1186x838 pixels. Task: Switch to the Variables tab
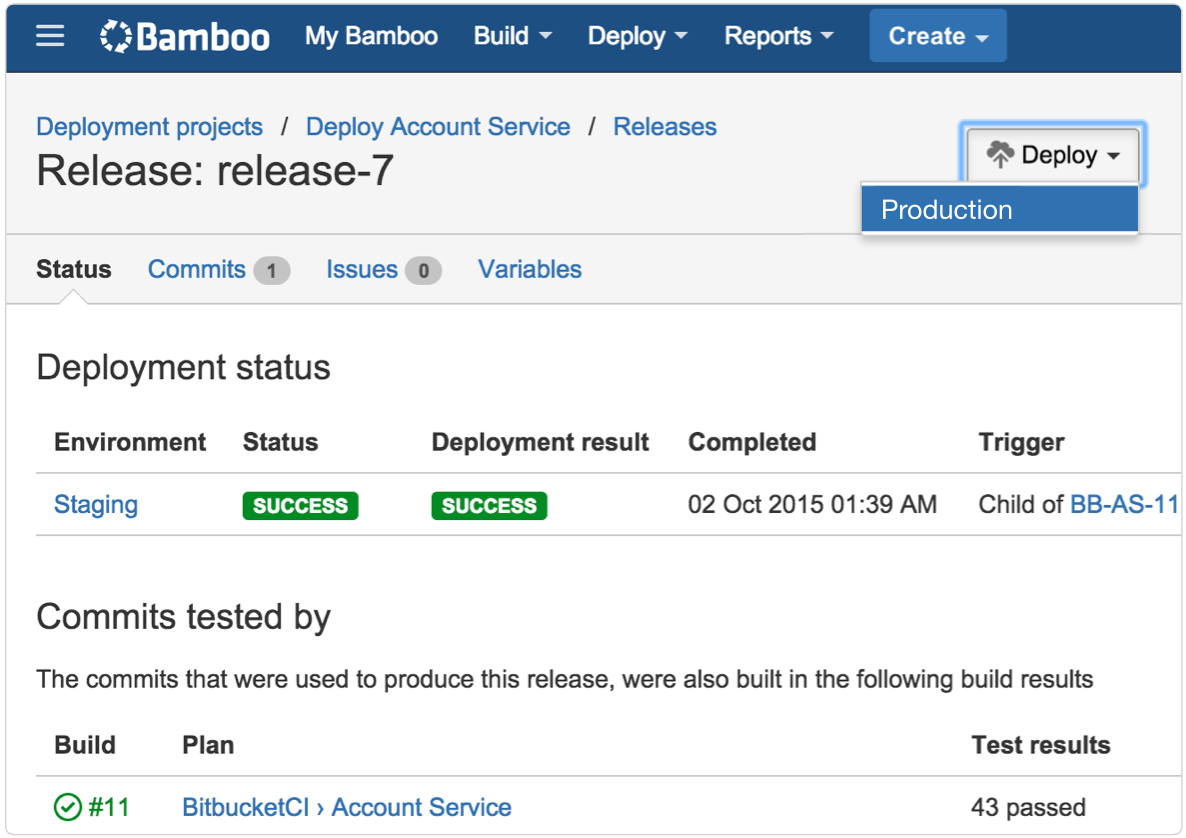(x=529, y=270)
